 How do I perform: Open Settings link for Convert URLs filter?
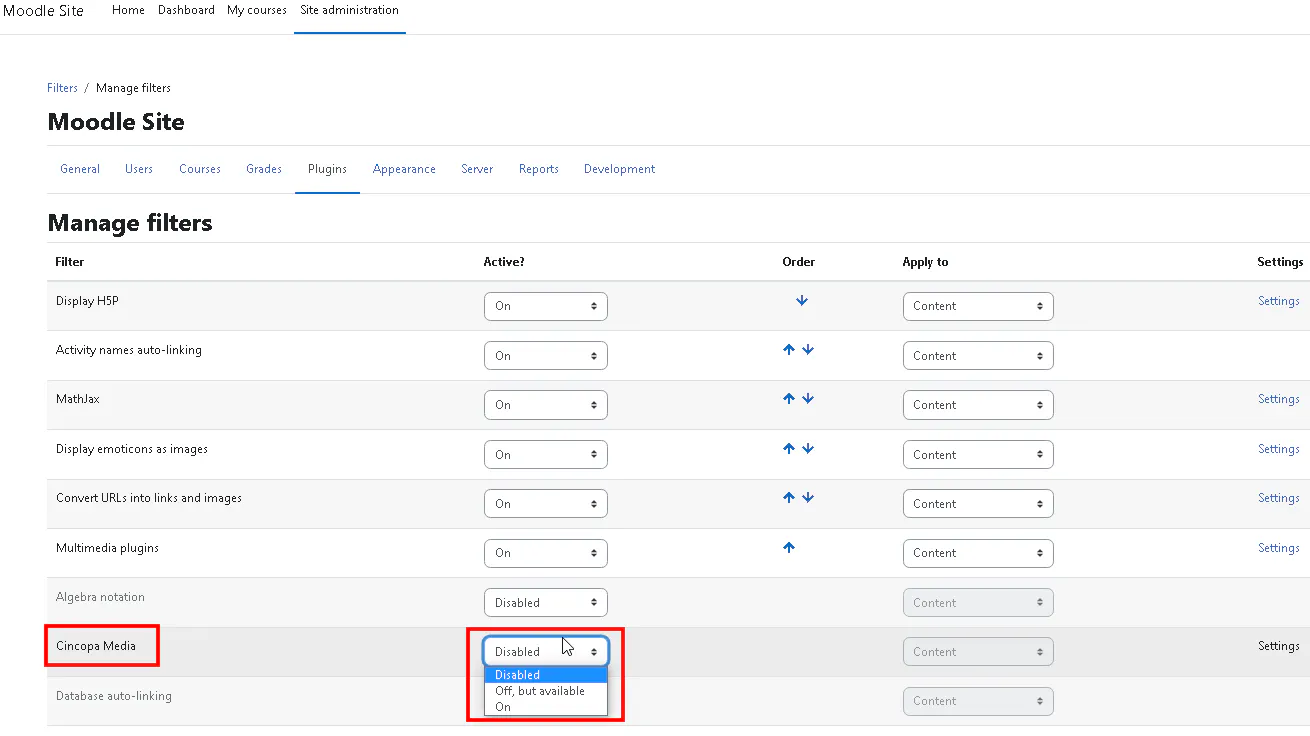(x=1279, y=498)
